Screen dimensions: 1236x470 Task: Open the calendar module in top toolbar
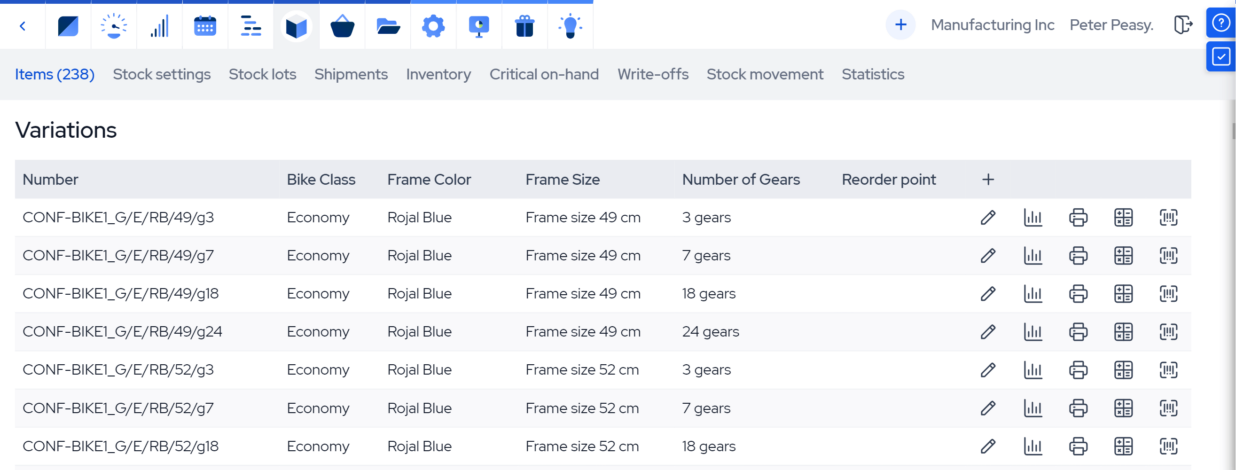205,26
